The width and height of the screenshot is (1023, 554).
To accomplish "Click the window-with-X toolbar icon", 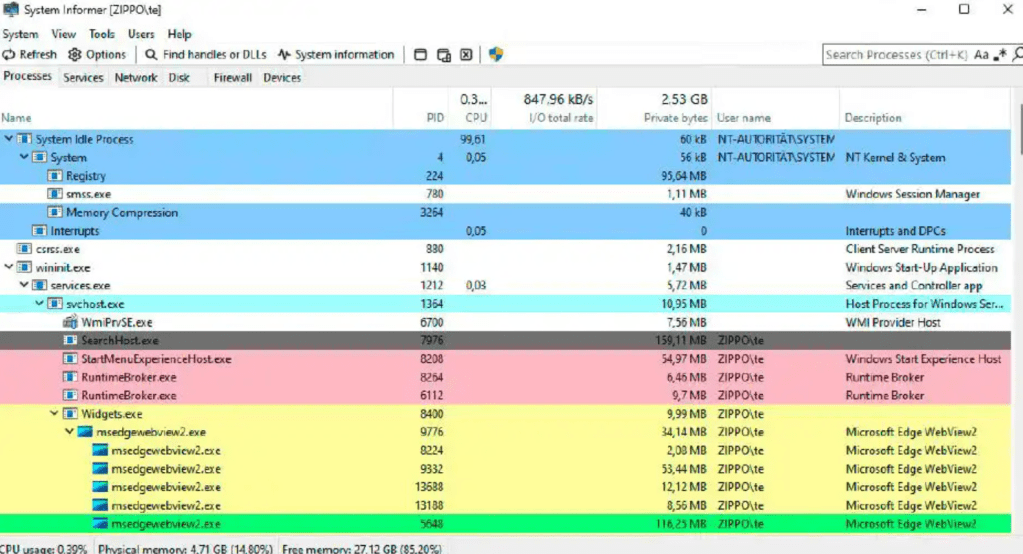I will point(466,55).
